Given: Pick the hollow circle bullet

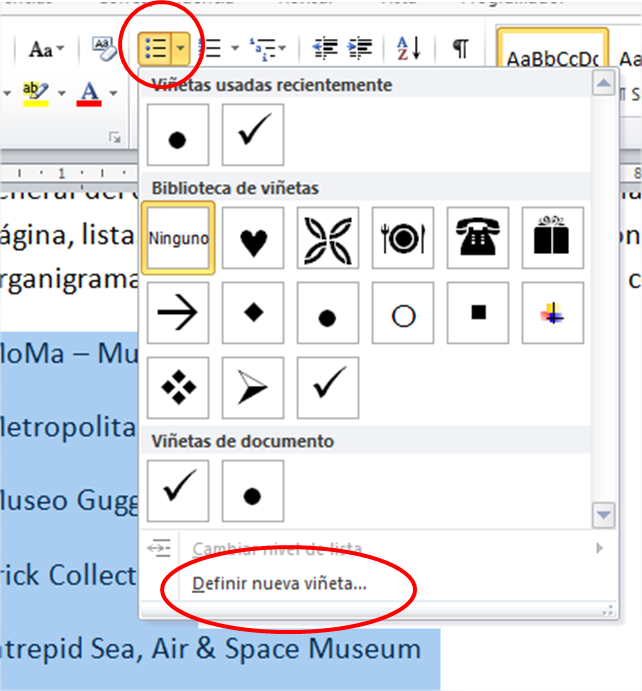Looking at the screenshot, I should coord(403,313).
